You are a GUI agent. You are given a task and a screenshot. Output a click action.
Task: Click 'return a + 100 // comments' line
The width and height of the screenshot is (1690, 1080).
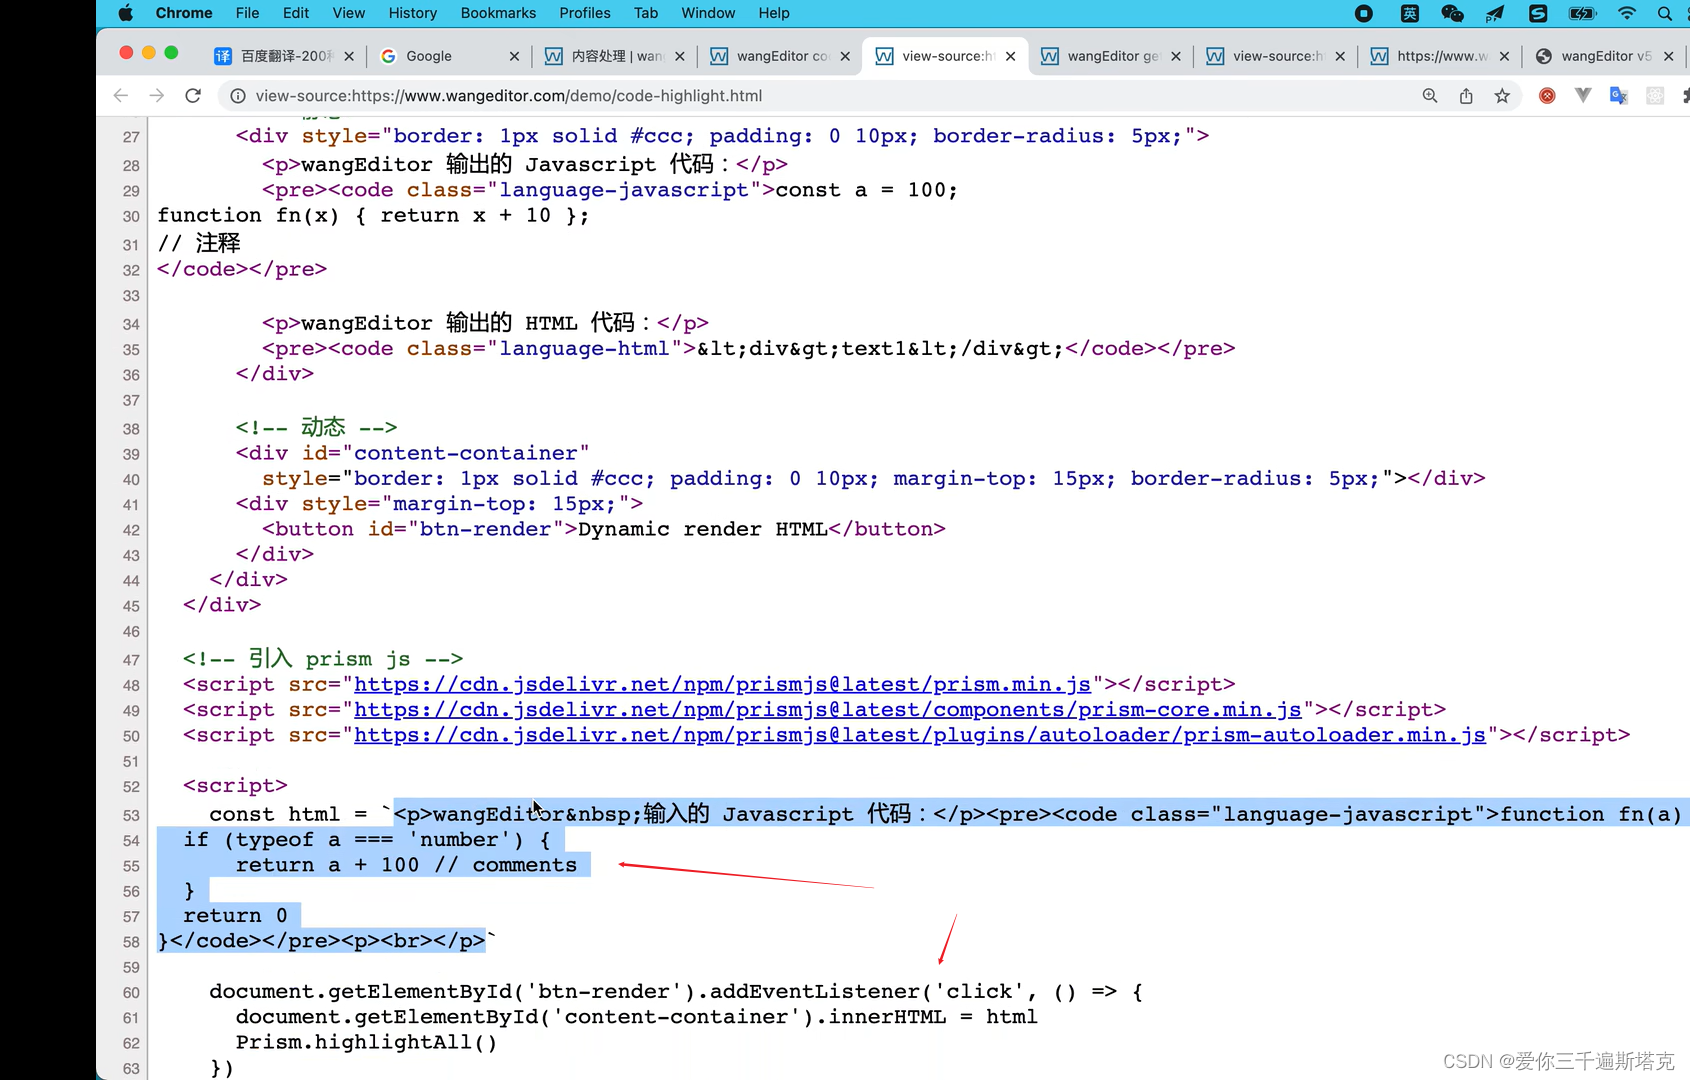tap(406, 865)
